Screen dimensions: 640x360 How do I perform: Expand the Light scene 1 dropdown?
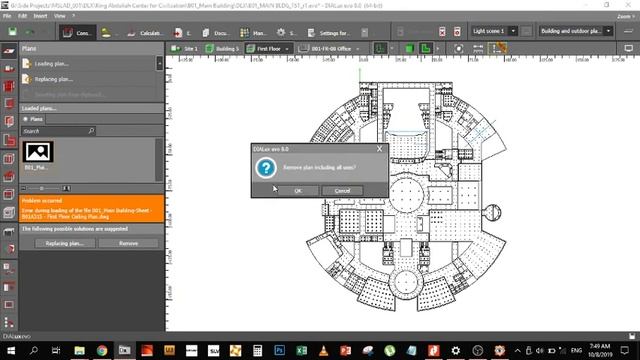point(513,31)
